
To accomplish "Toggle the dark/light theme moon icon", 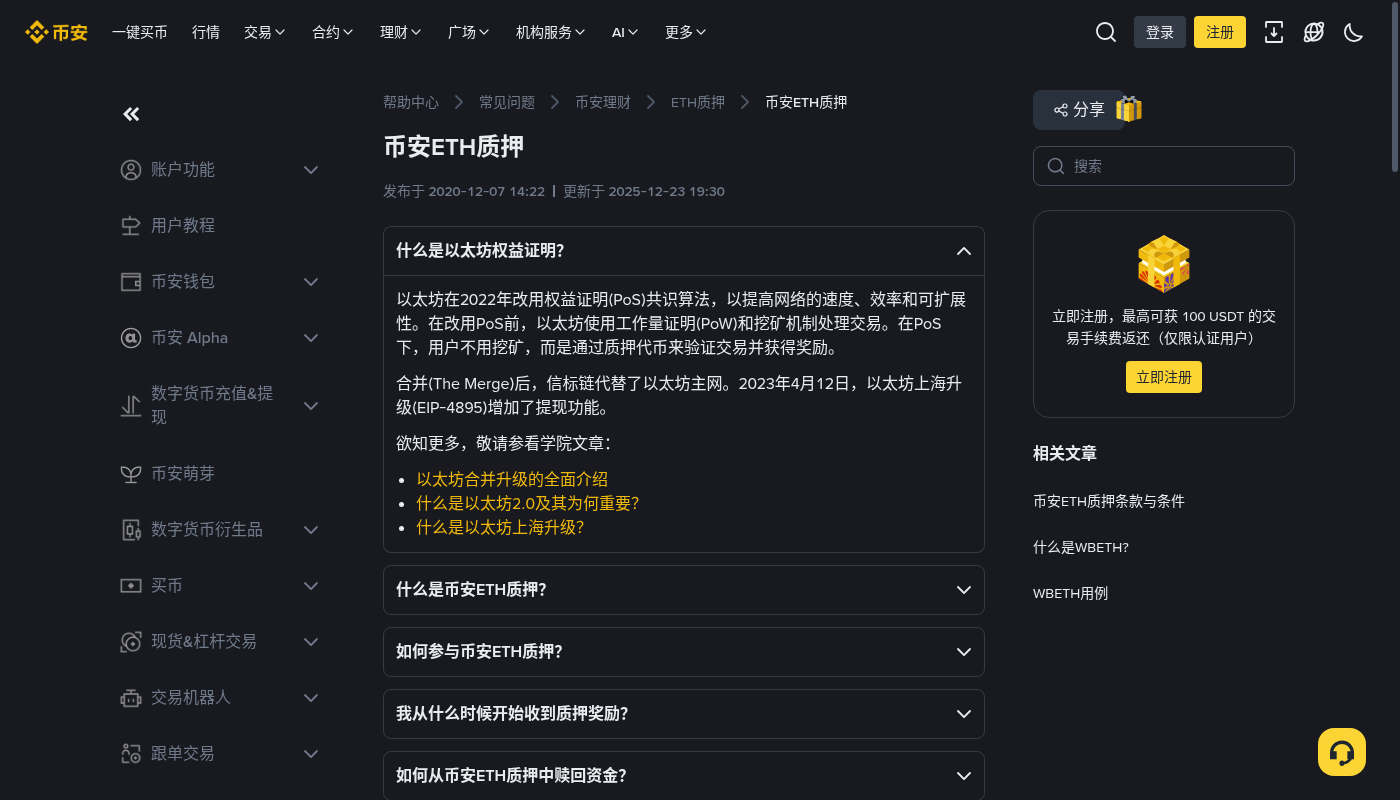I will [x=1354, y=32].
